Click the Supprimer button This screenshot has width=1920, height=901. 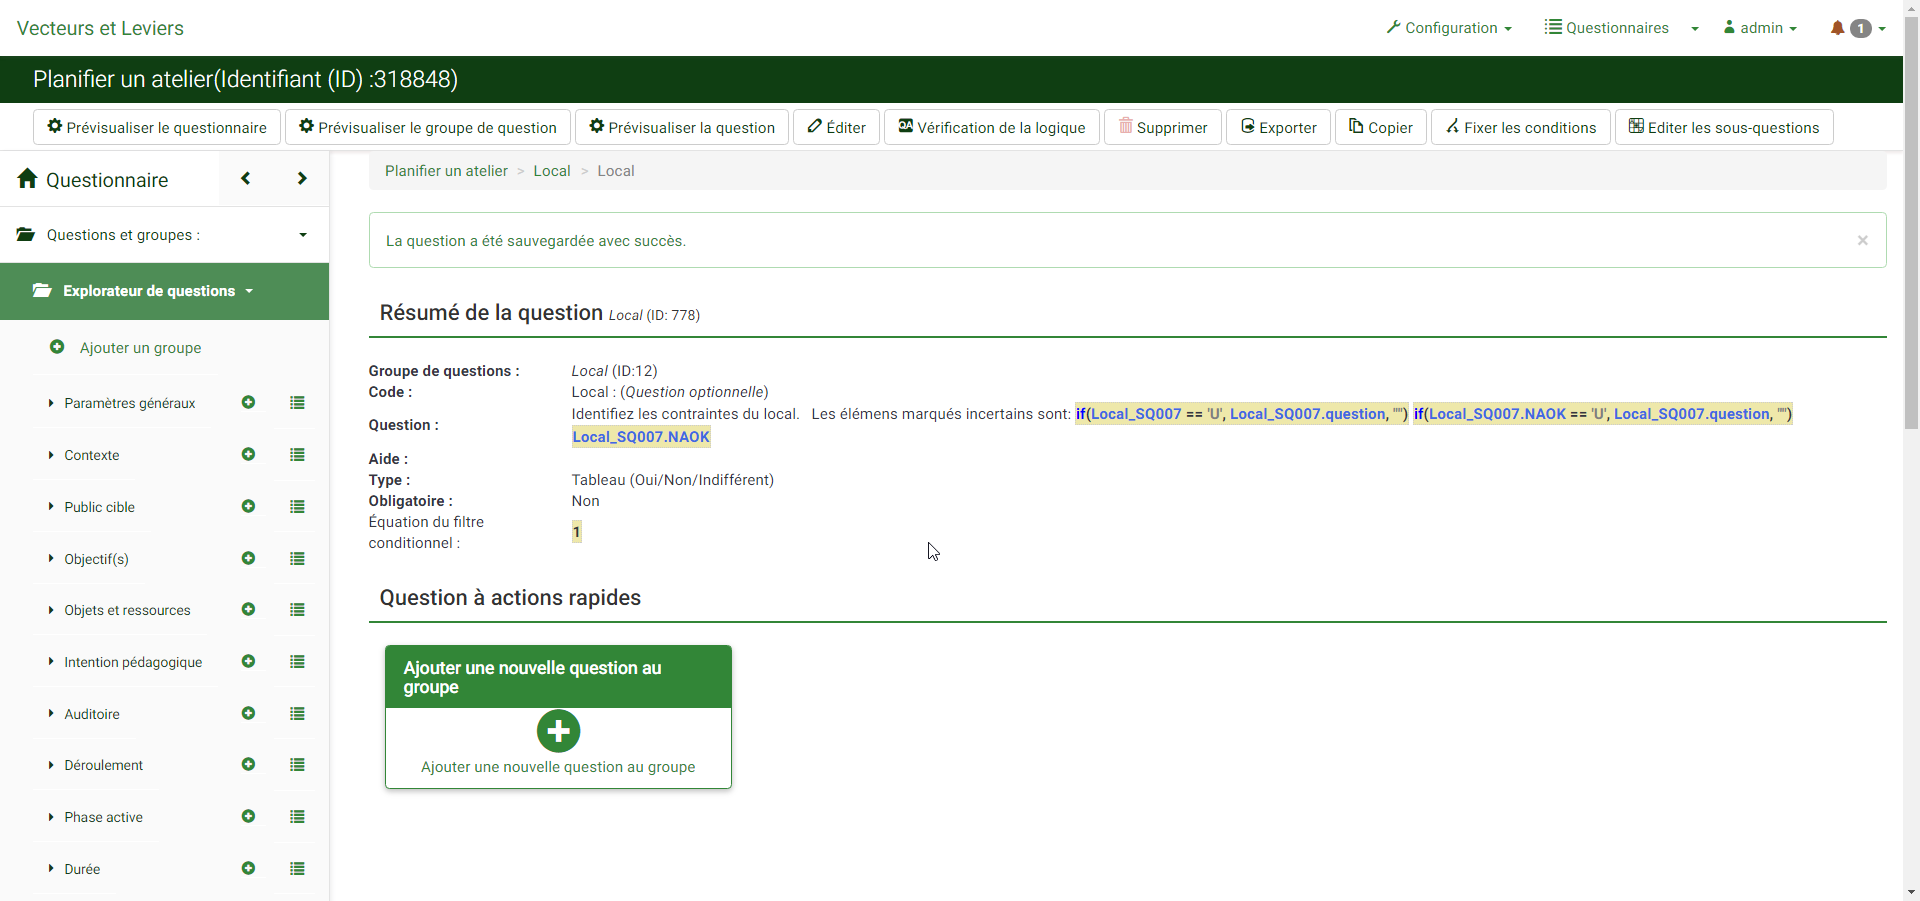1162,128
